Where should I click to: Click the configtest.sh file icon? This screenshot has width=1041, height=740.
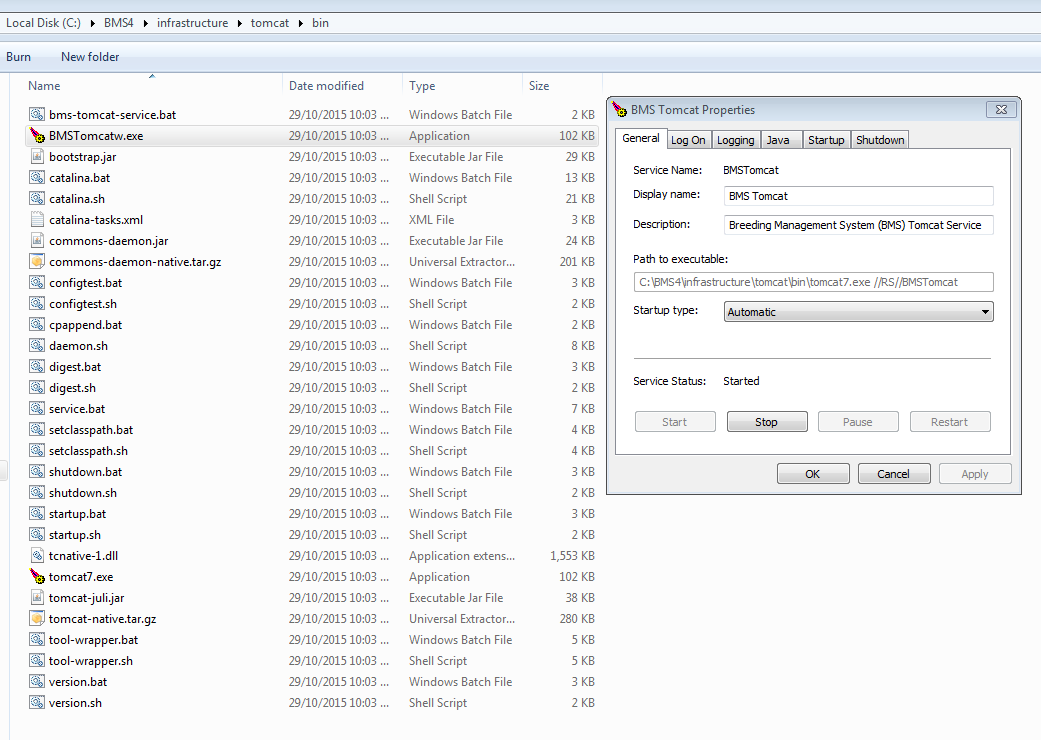click(37, 304)
